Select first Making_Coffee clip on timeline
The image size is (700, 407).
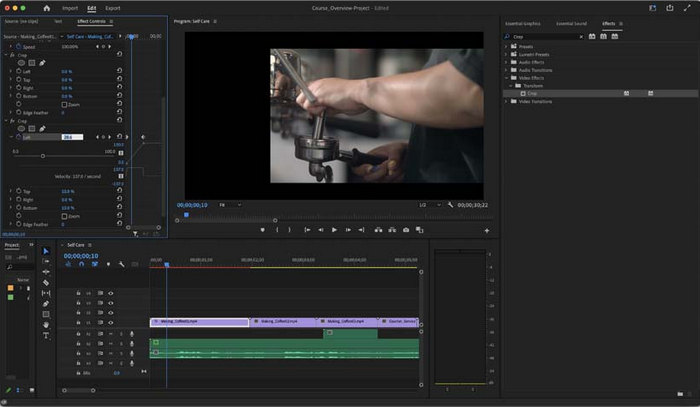point(200,322)
